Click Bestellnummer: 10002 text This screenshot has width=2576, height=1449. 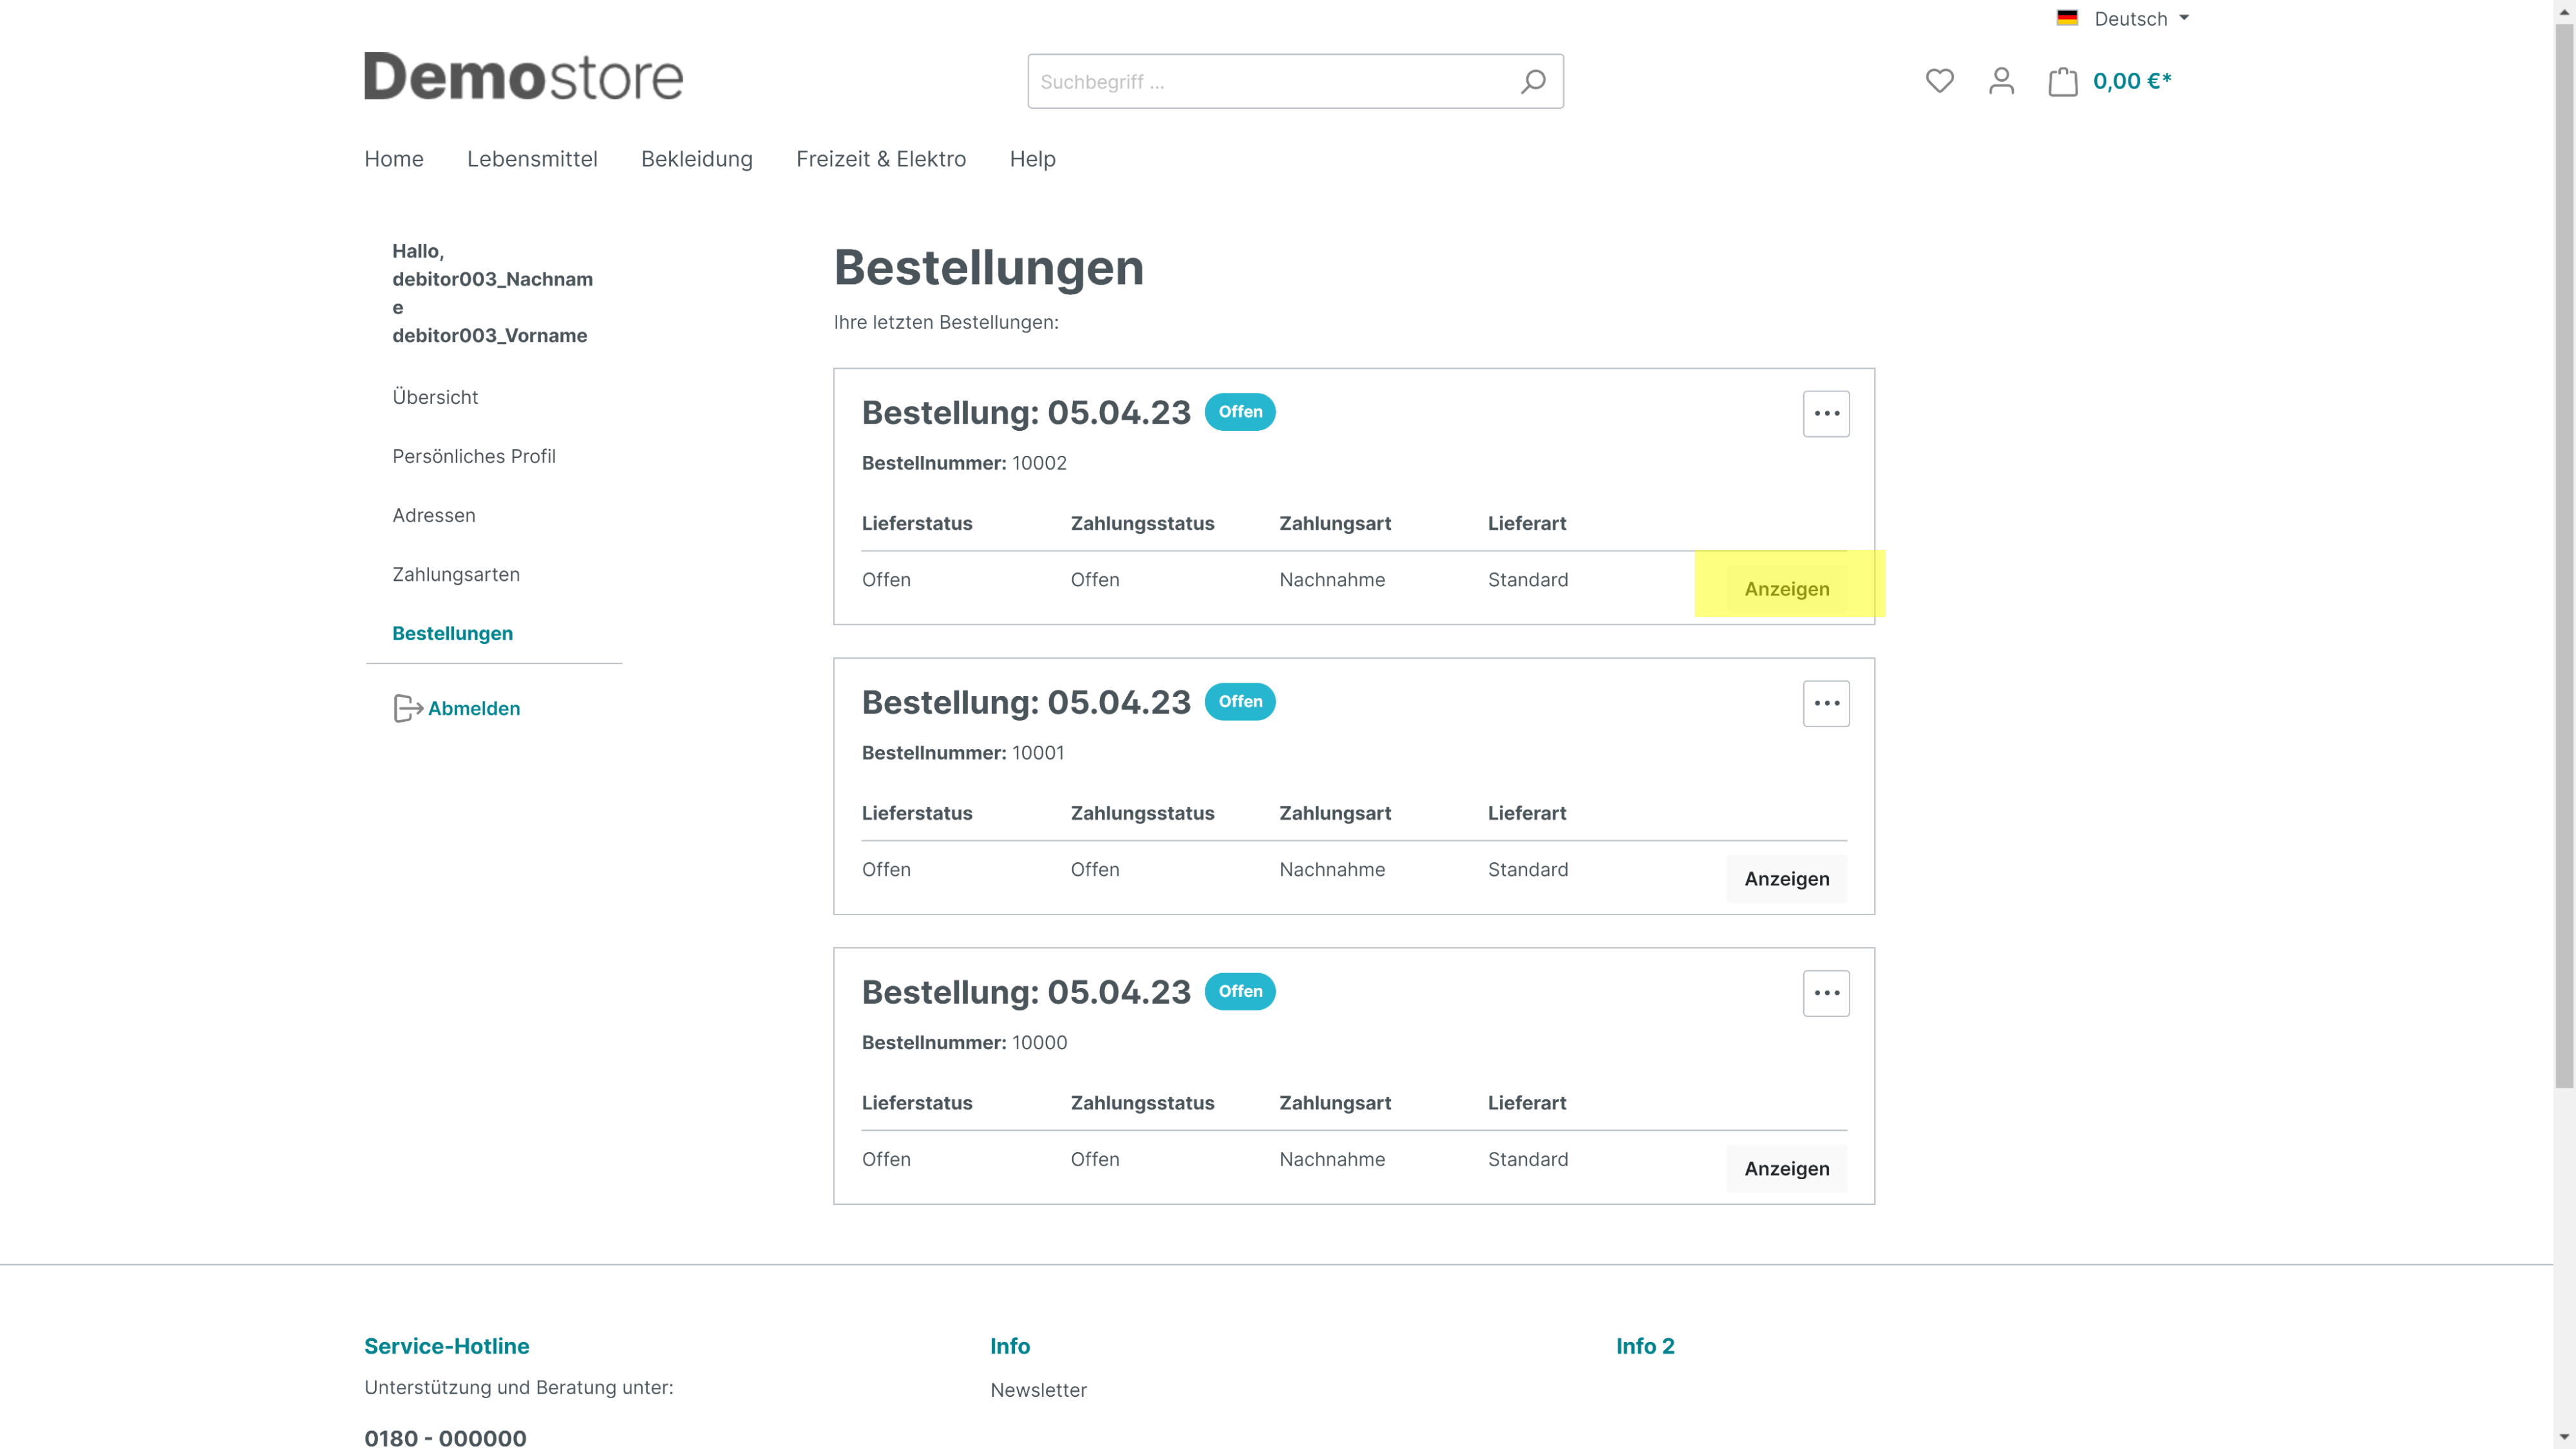point(964,463)
